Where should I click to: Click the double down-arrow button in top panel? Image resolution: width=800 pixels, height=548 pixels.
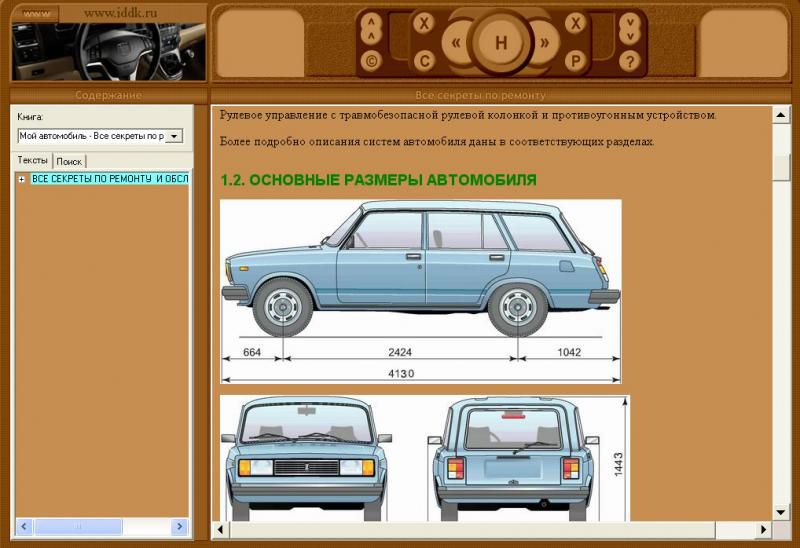pyautogui.click(x=629, y=27)
